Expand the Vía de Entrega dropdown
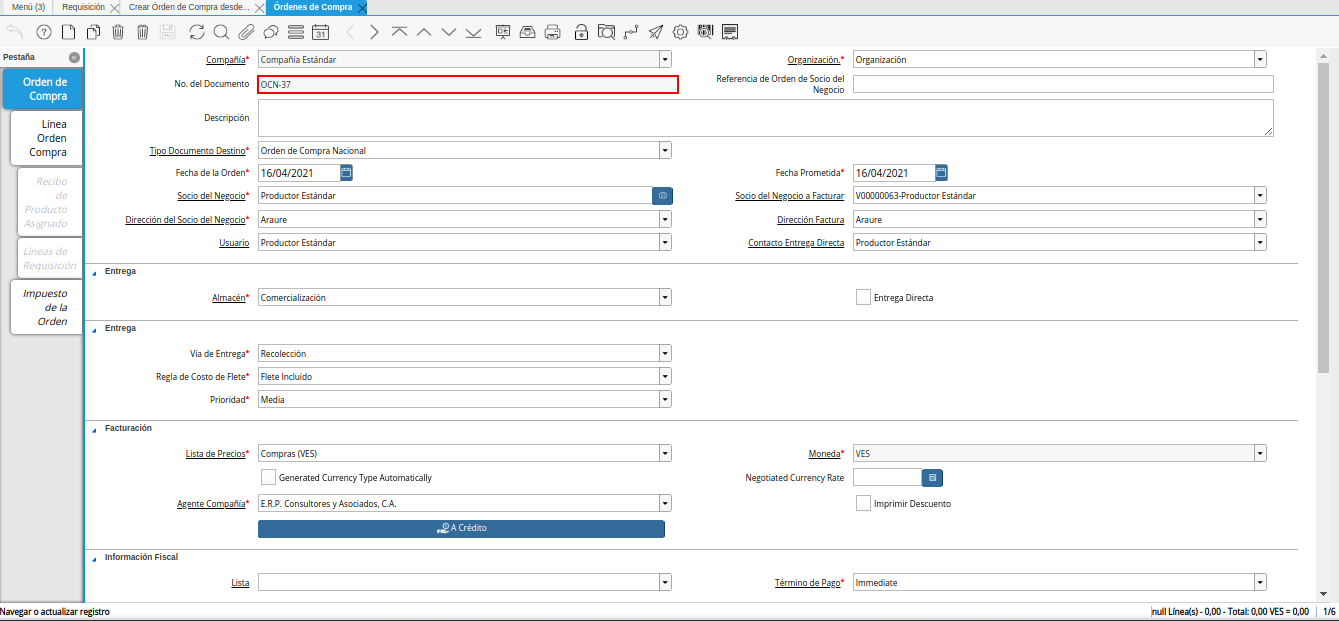Viewport: 1339px width, 621px height. click(665, 353)
